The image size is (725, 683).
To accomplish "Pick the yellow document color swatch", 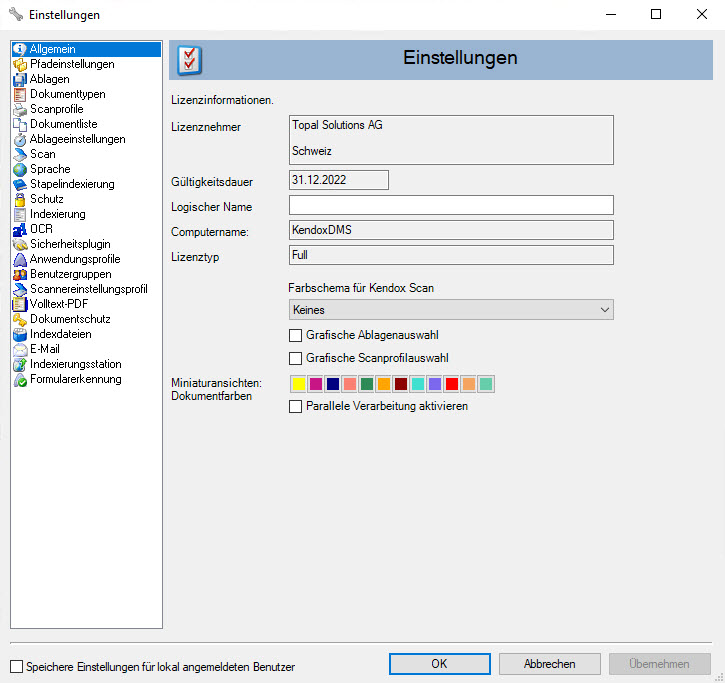I will 298,384.
